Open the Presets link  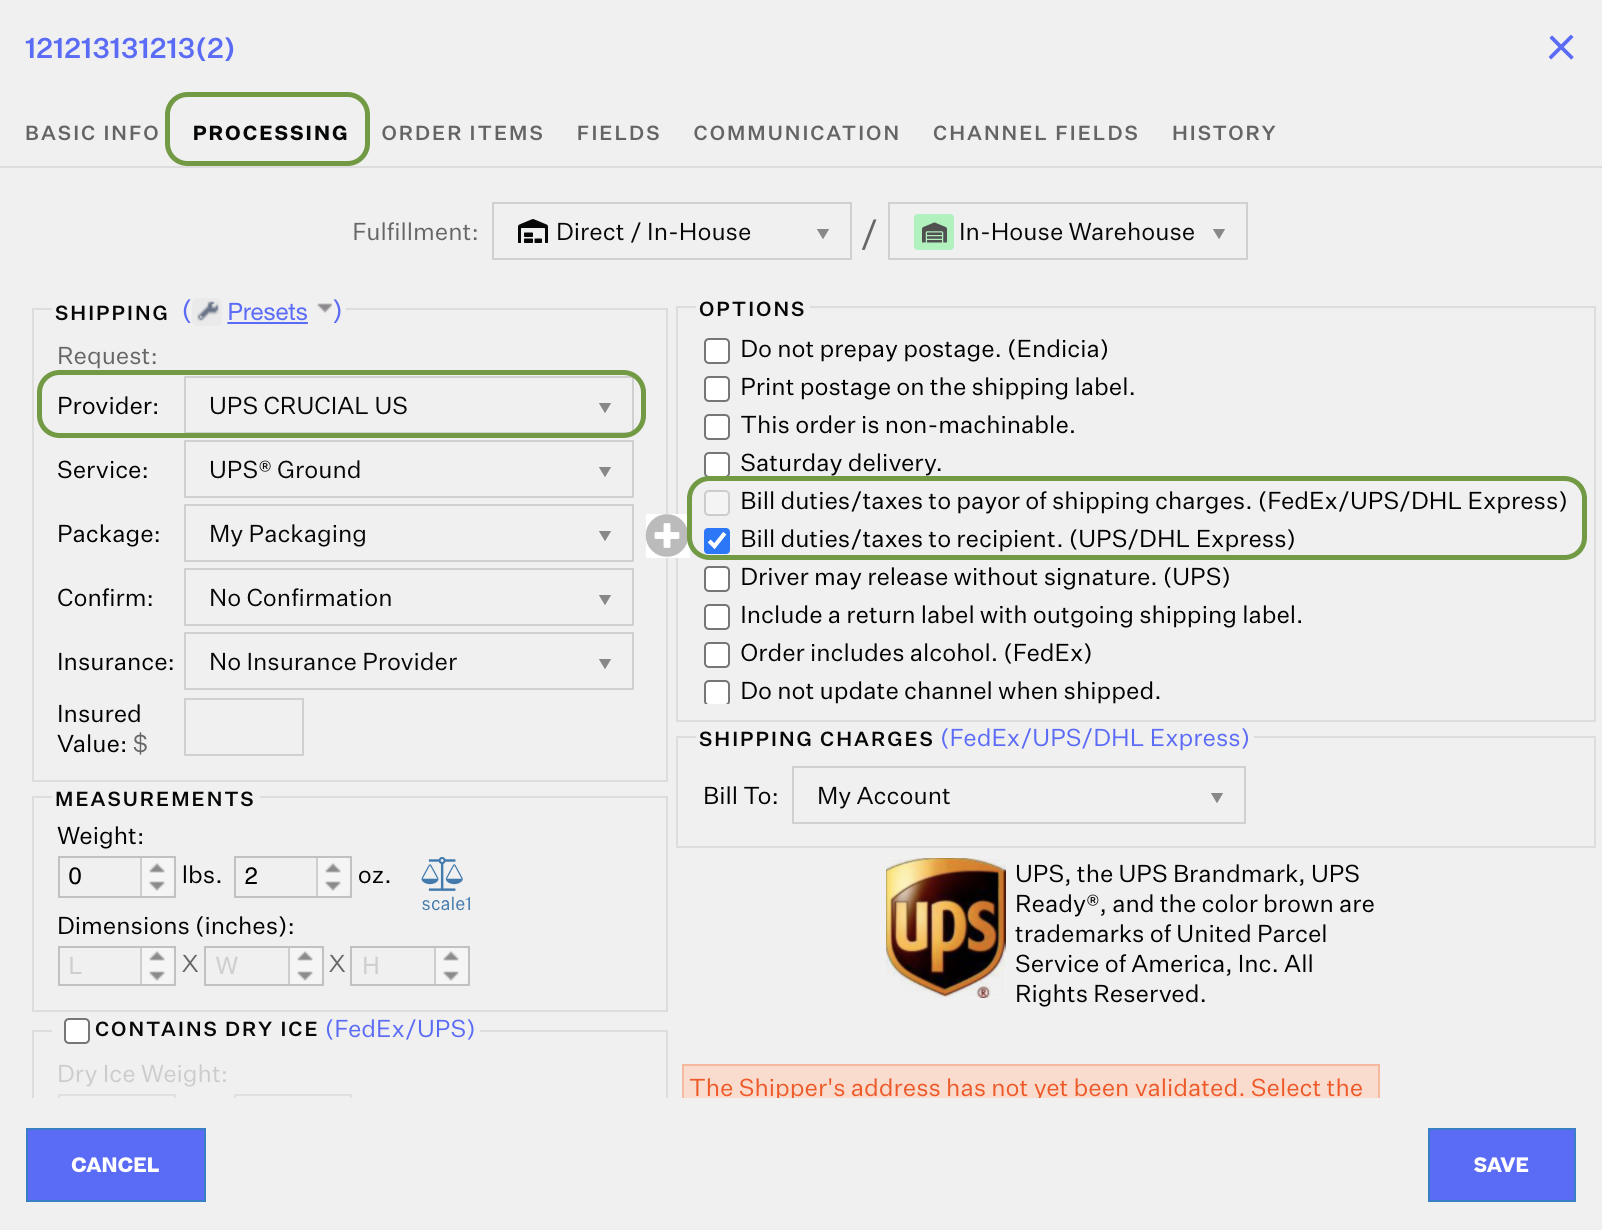pyautogui.click(x=267, y=312)
